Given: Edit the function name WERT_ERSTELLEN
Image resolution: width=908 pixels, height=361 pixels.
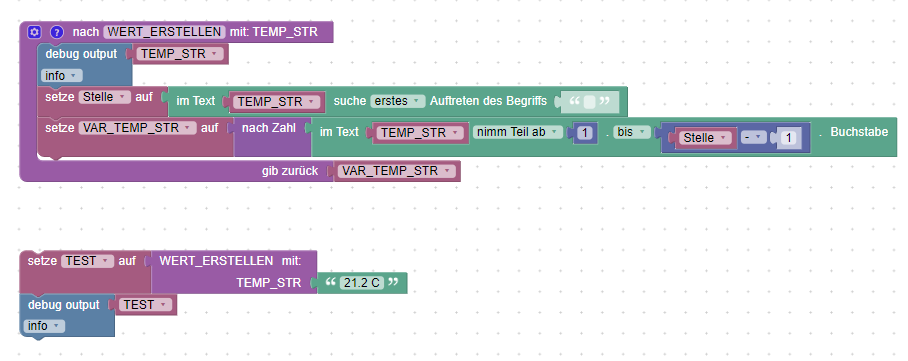Looking at the screenshot, I should (x=164, y=32).
